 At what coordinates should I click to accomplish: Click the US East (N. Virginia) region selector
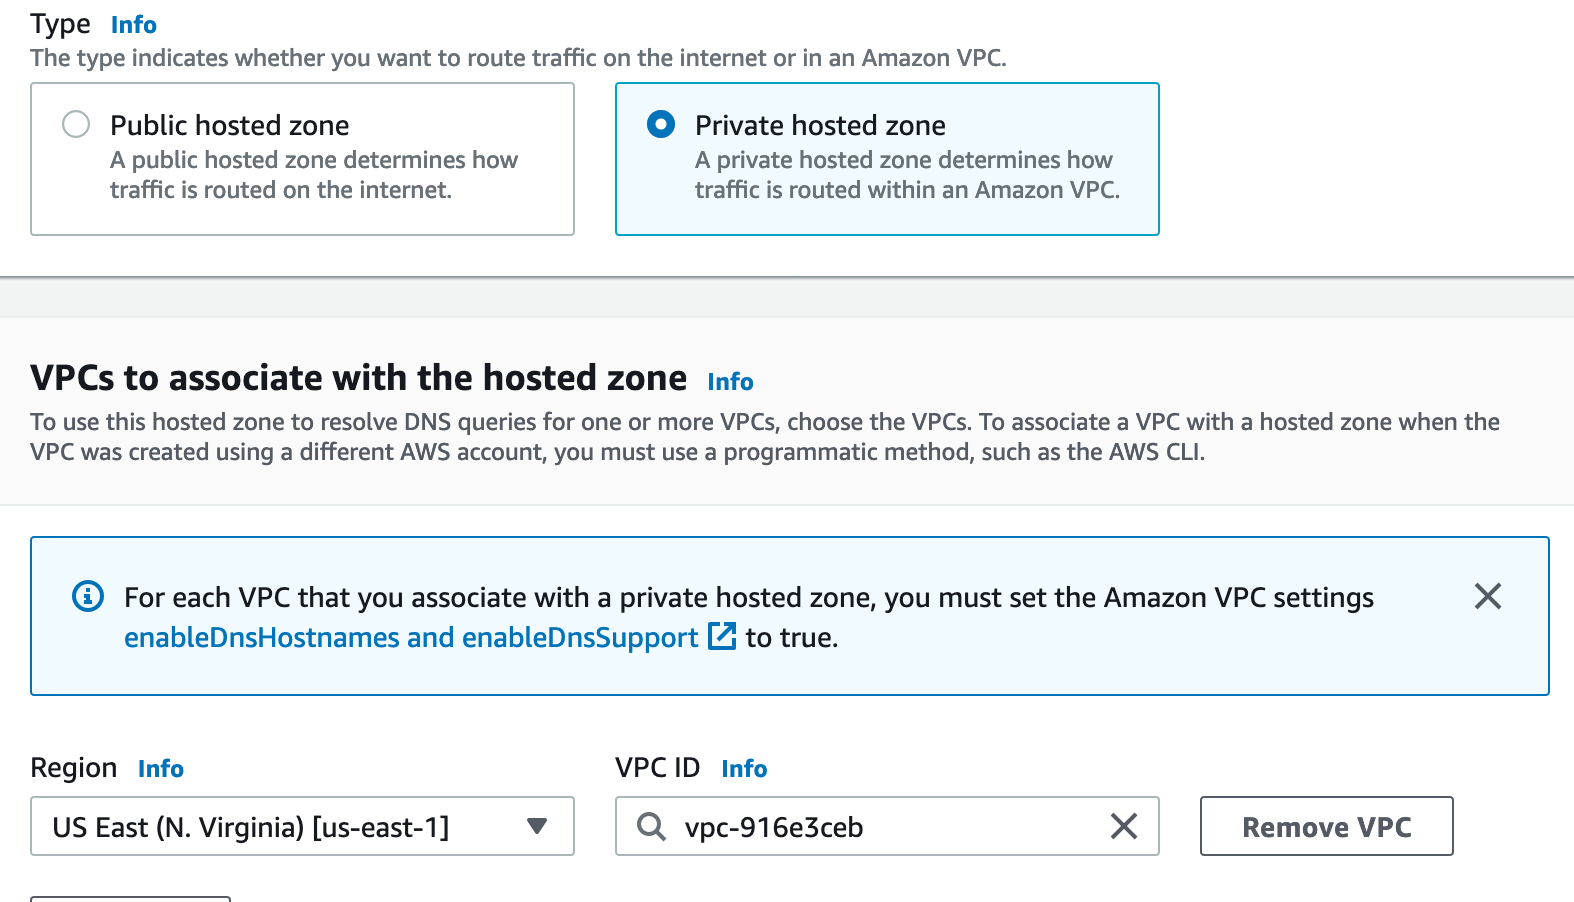click(250, 827)
